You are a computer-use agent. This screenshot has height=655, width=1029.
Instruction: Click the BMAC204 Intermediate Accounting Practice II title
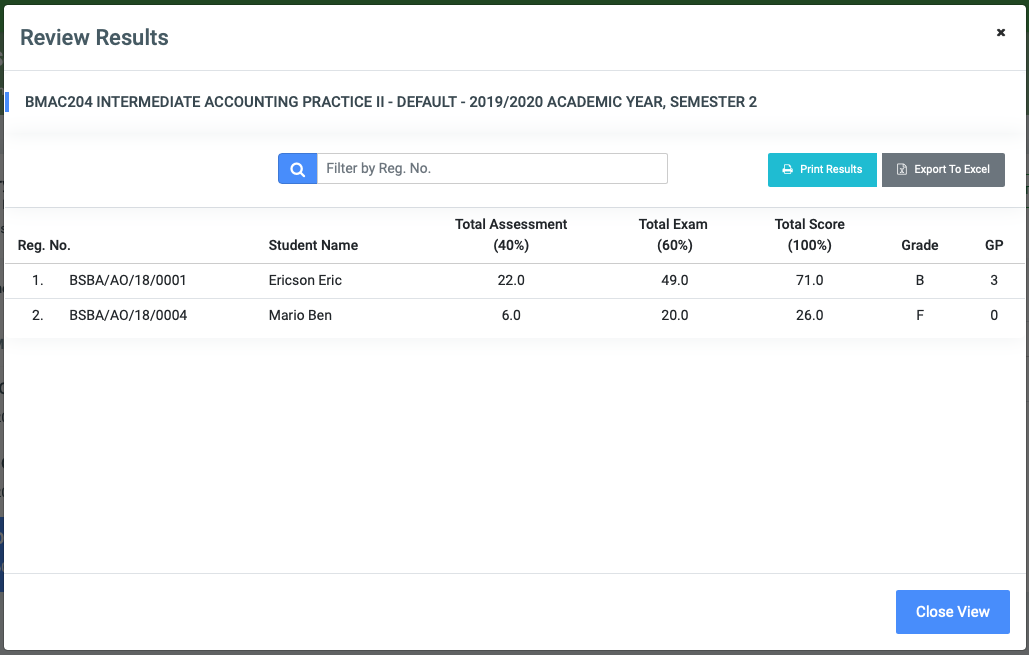click(x=390, y=101)
